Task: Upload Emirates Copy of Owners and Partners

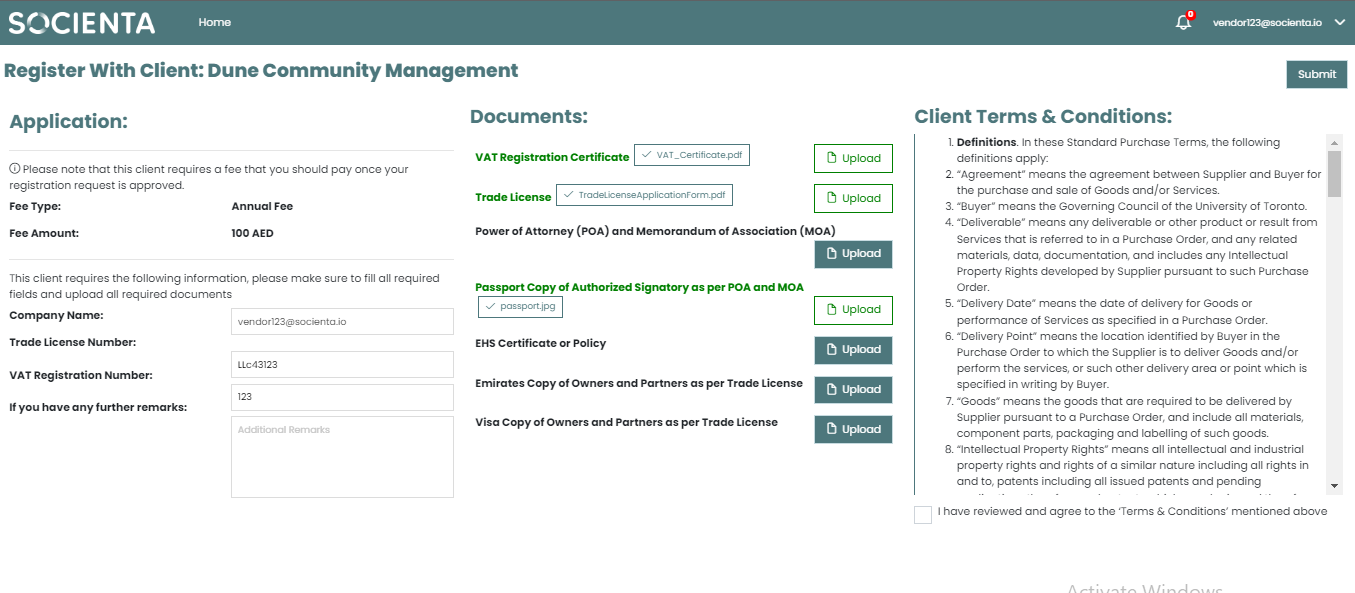Action: tap(853, 390)
